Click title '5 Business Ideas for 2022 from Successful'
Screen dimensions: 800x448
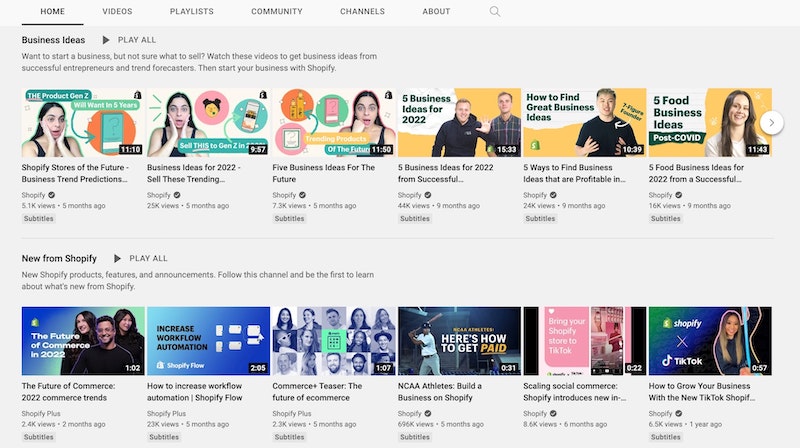point(445,173)
